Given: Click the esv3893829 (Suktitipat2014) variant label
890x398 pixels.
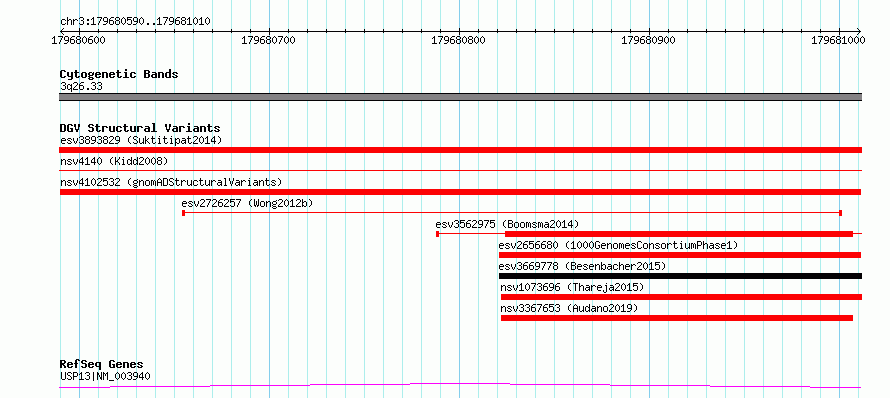Looking at the screenshot, I should click(x=141, y=140).
